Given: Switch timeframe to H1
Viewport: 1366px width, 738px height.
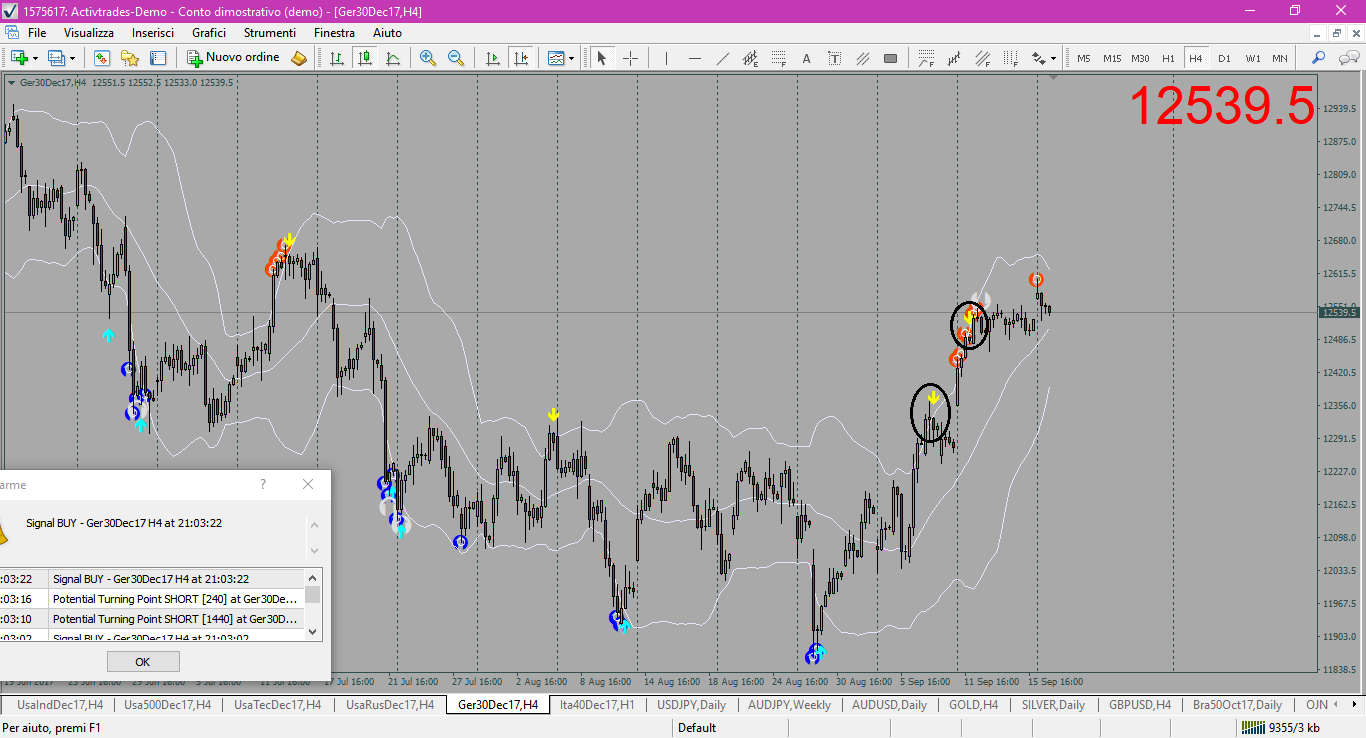Looking at the screenshot, I should 1168,58.
